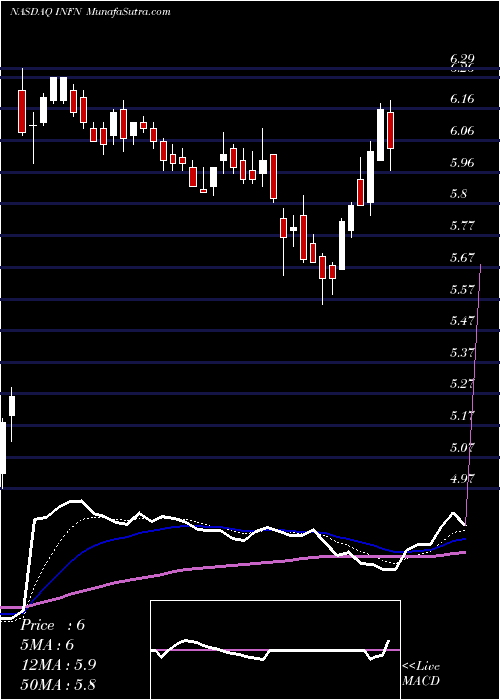This screenshot has height=700, width=500.
Task: Click the 5.07 price axis label
Action: pos(462,448)
